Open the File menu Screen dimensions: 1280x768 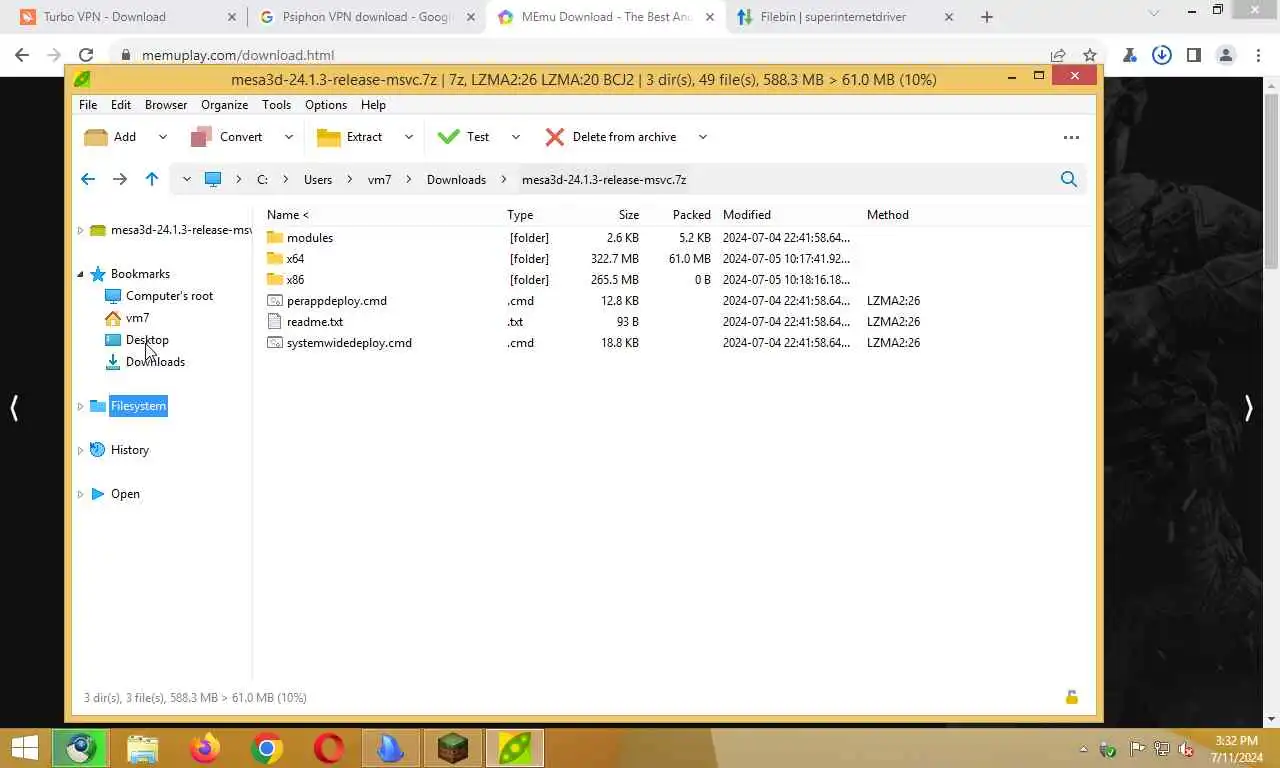[88, 105]
